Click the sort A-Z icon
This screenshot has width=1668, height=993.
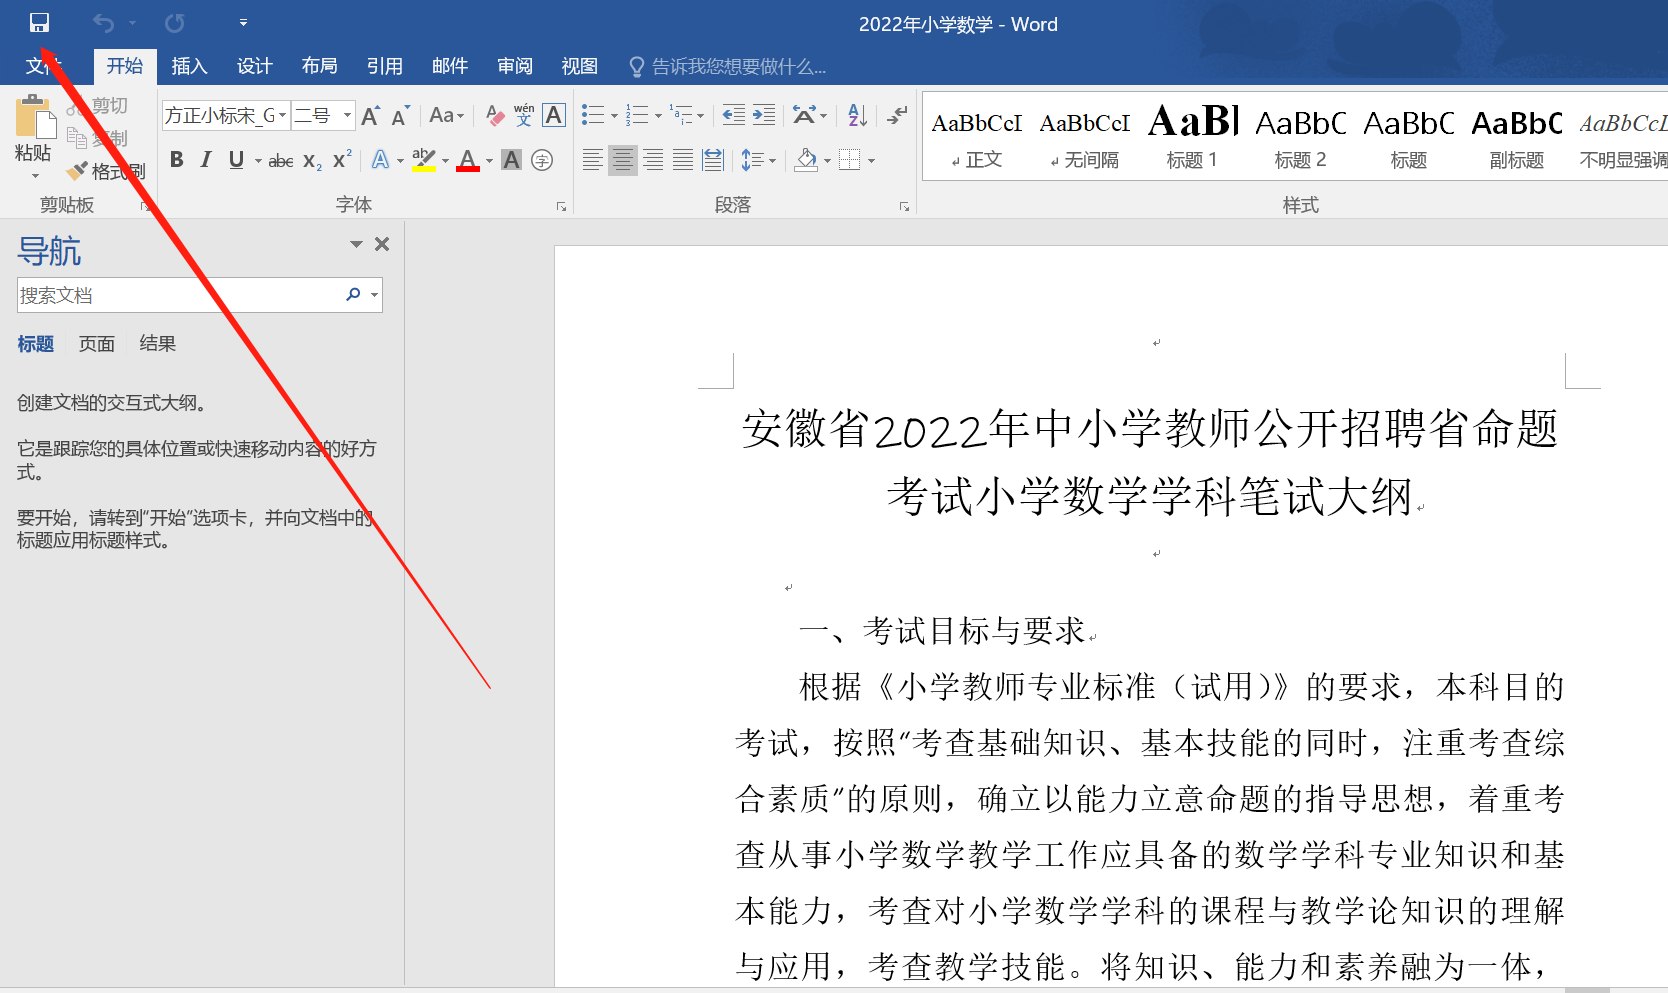click(857, 116)
